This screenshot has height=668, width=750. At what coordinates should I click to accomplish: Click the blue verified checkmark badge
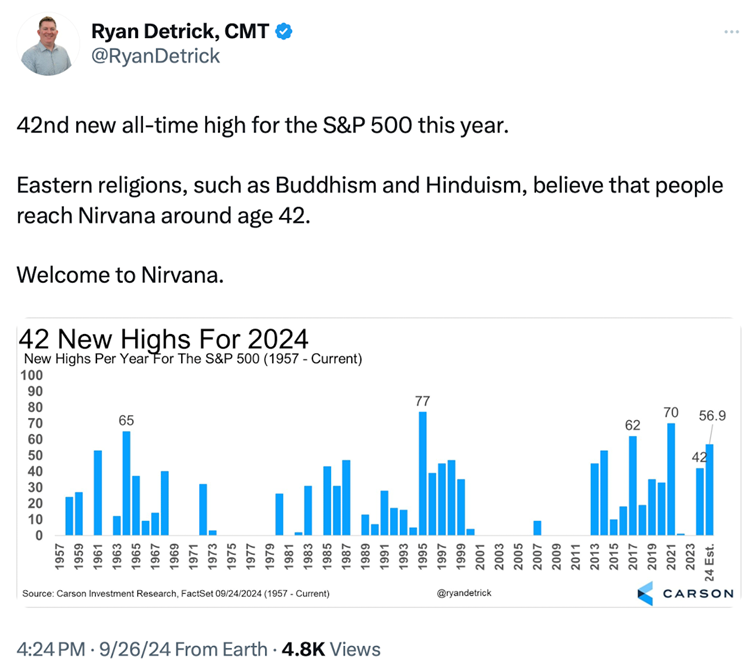pos(283,31)
